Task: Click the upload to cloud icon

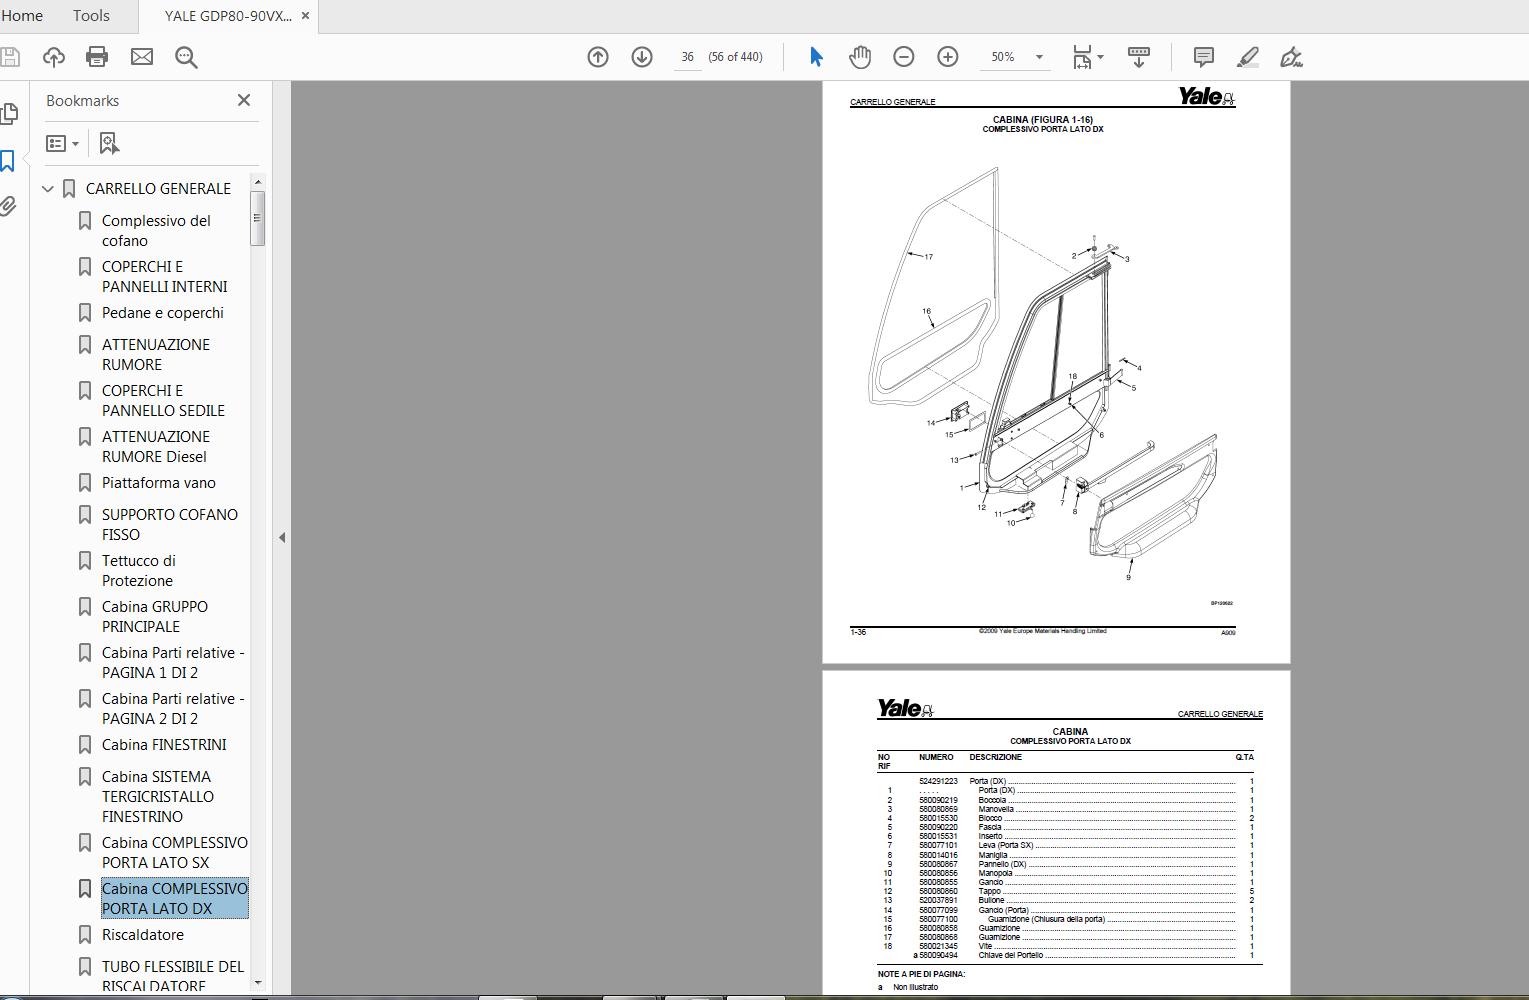Action: [54, 57]
